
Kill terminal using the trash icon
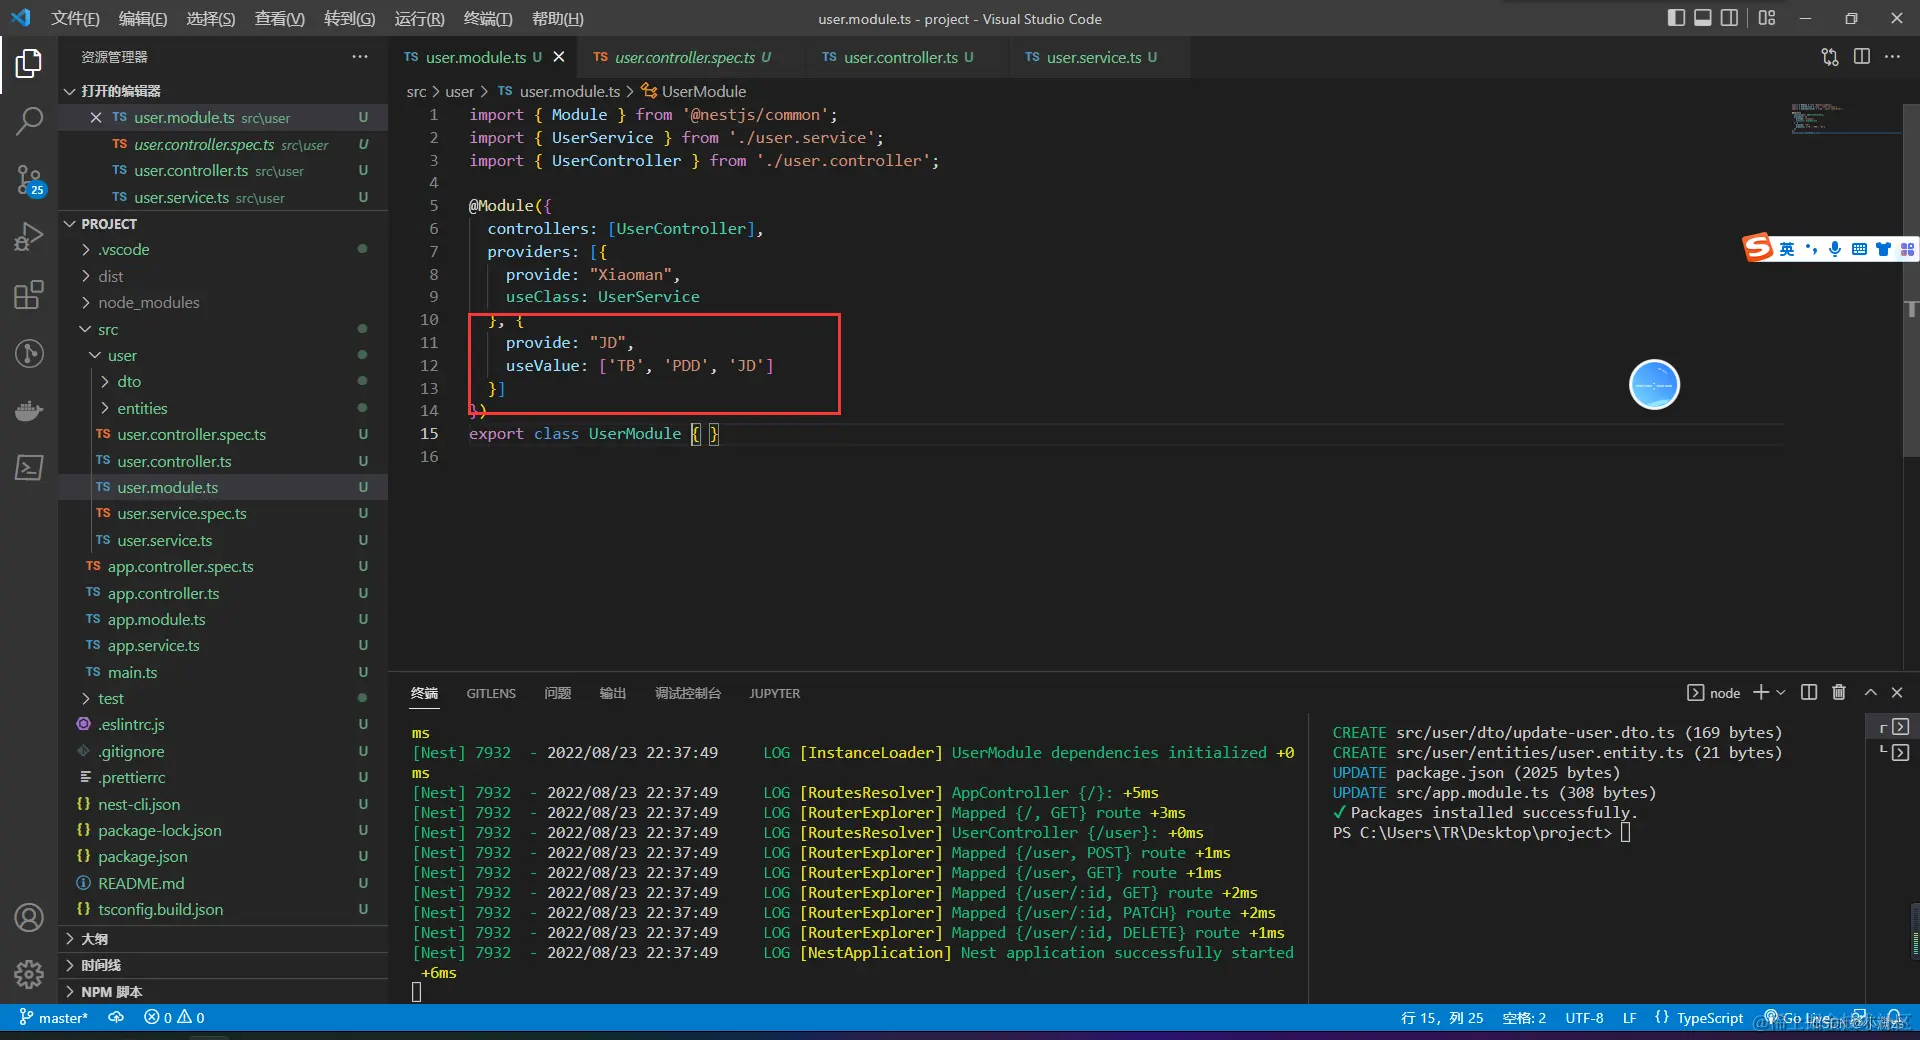(1838, 692)
